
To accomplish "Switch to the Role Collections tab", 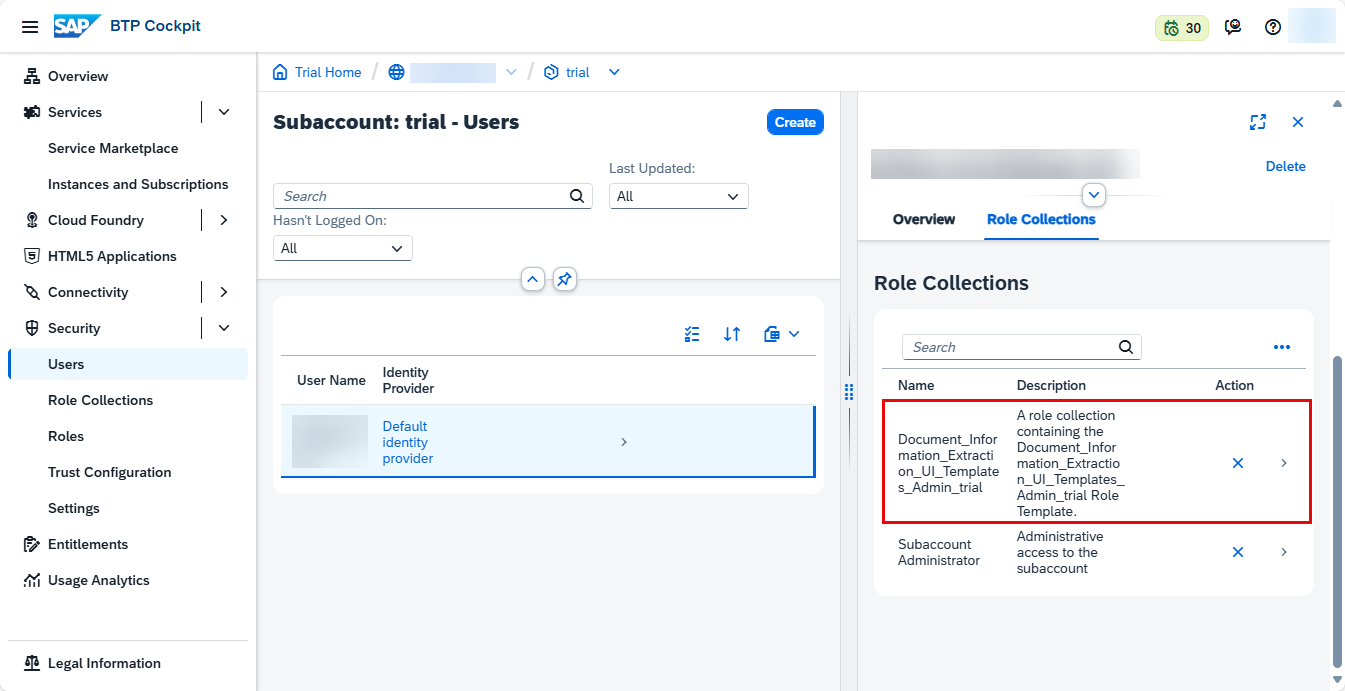I will (x=1041, y=219).
